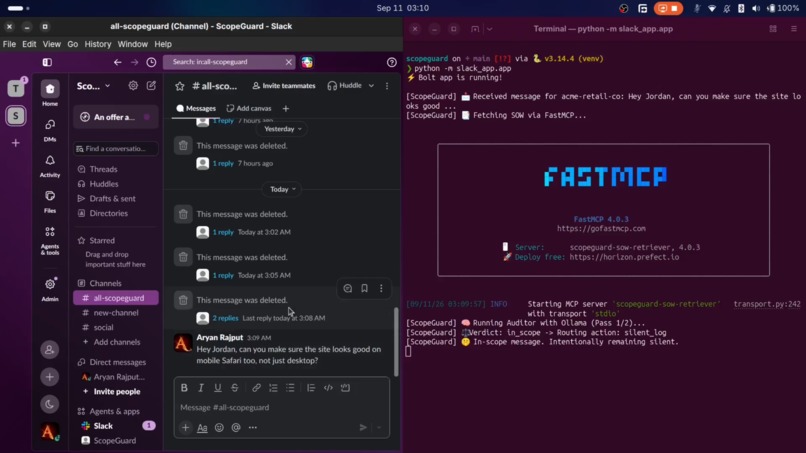Toggle ordered list formatting
Image resolution: width=806 pixels, height=453 pixels.
pyautogui.click(x=273, y=388)
